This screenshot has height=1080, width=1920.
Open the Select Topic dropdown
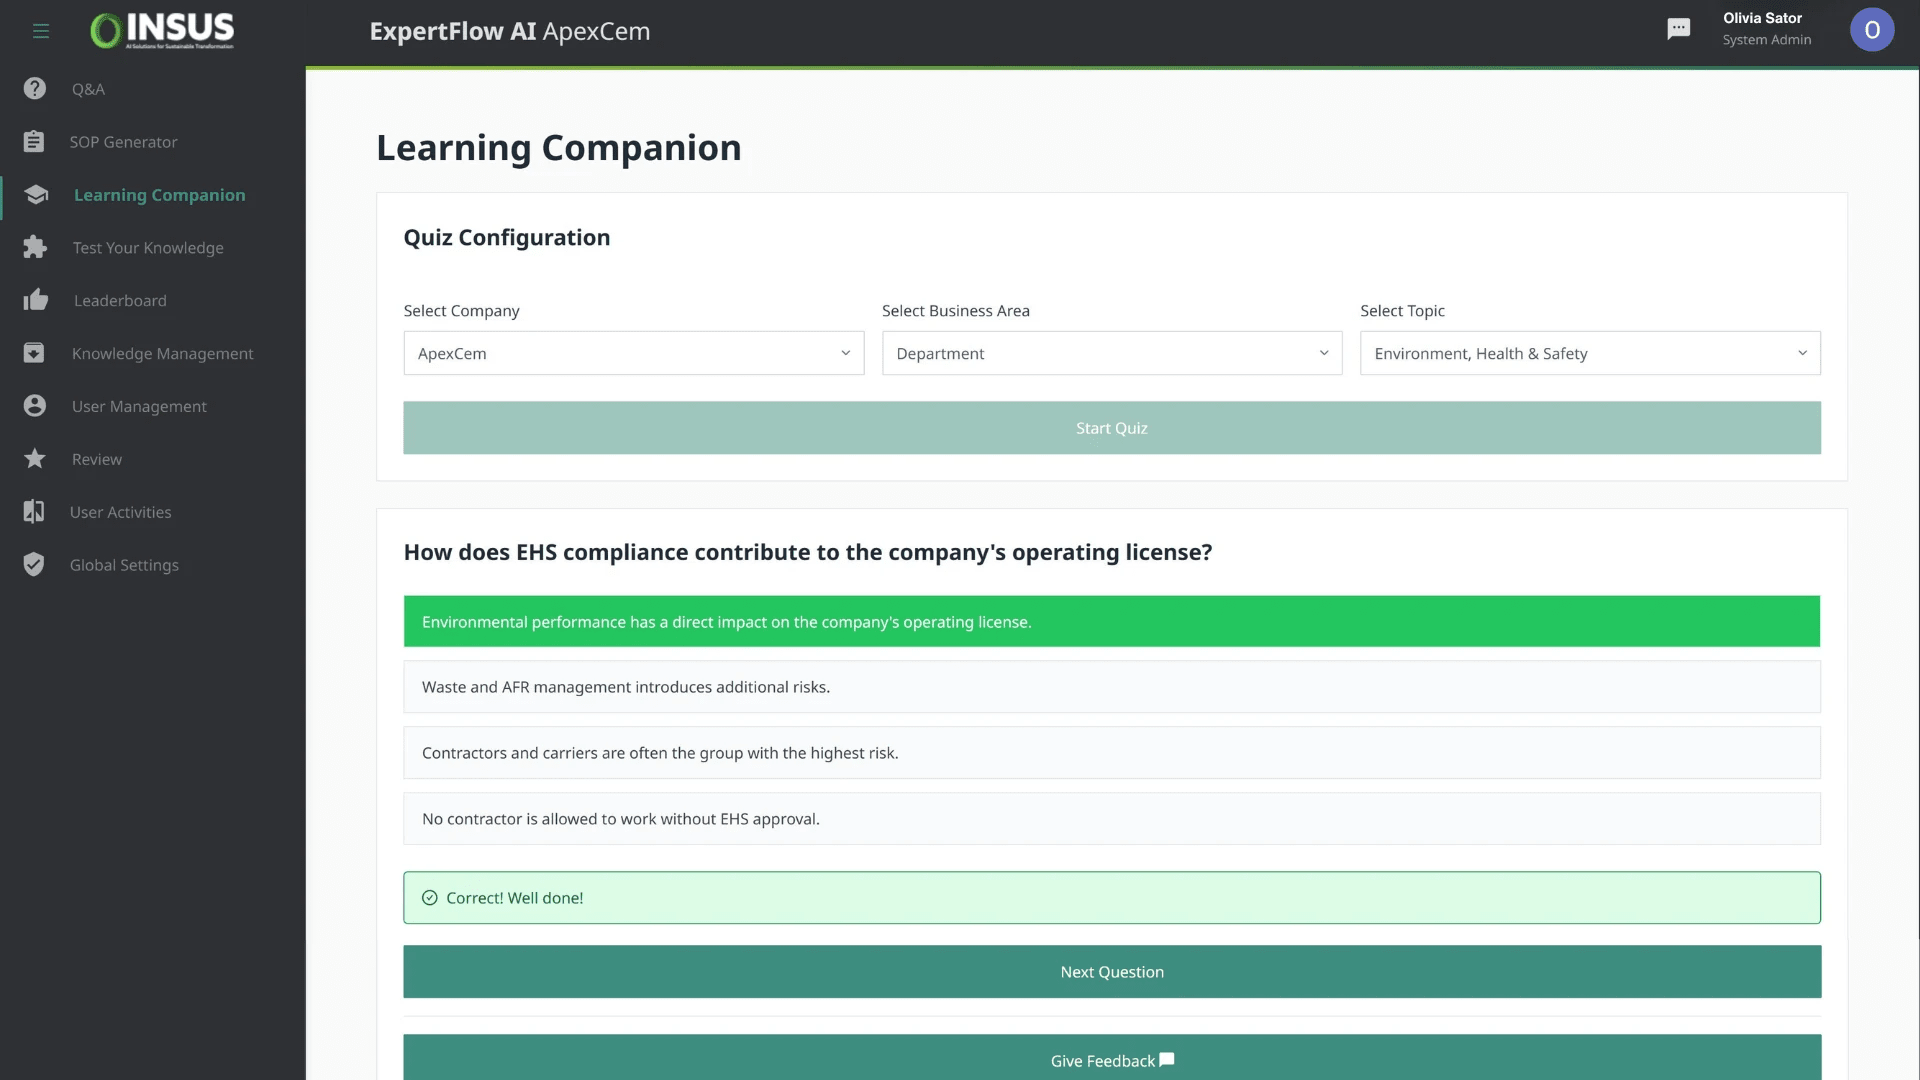coord(1590,353)
